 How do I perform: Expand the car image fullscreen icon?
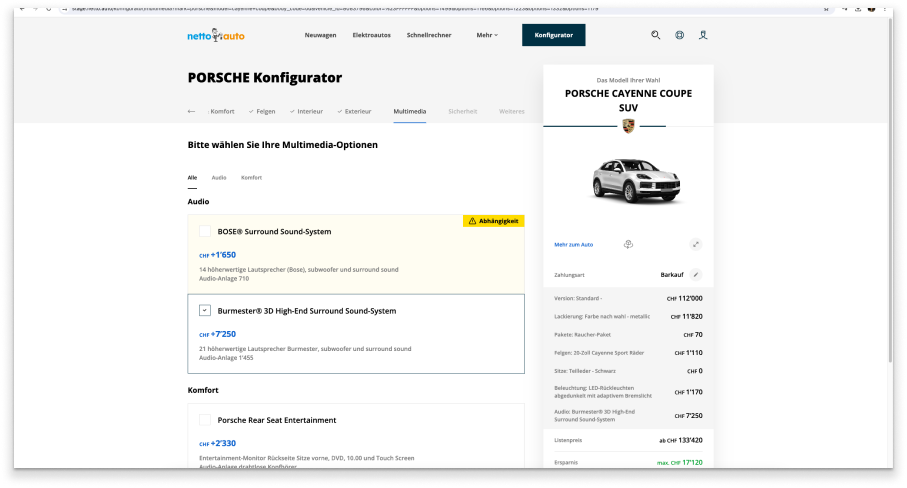point(696,244)
